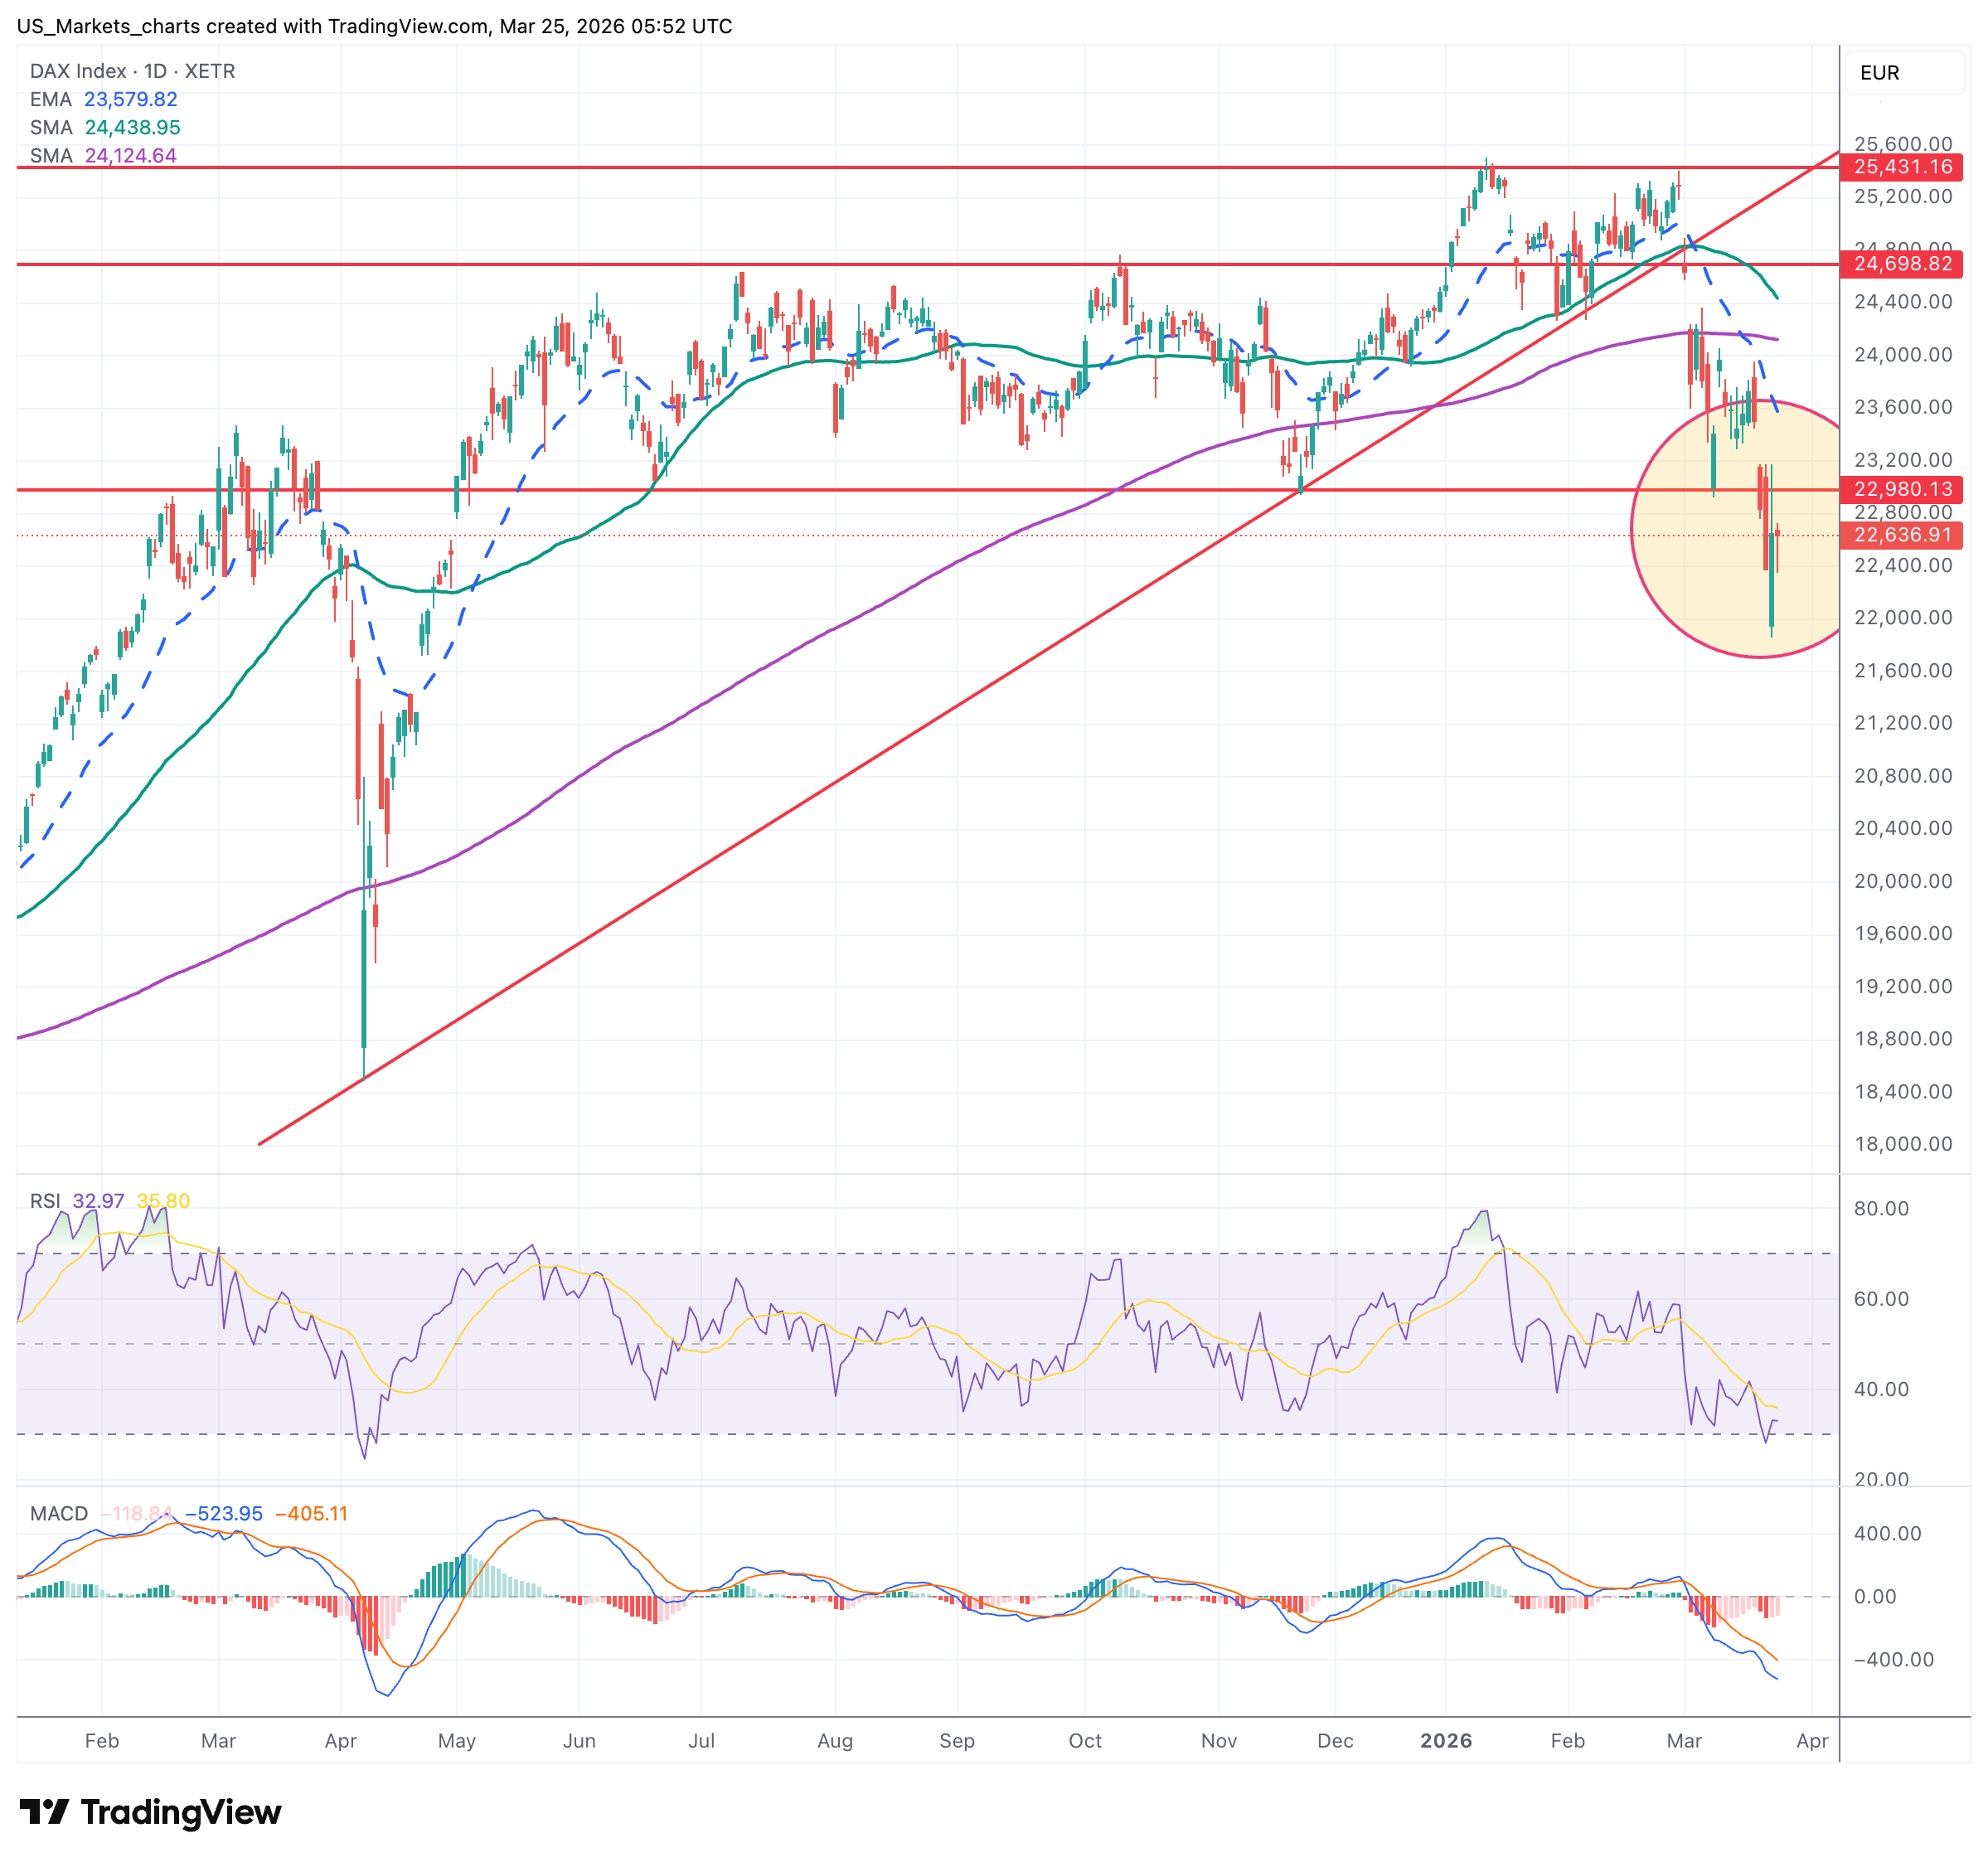This screenshot has height=1862, width=1988.
Task: Click the Apr label at right of time axis
Action: point(1812,1740)
